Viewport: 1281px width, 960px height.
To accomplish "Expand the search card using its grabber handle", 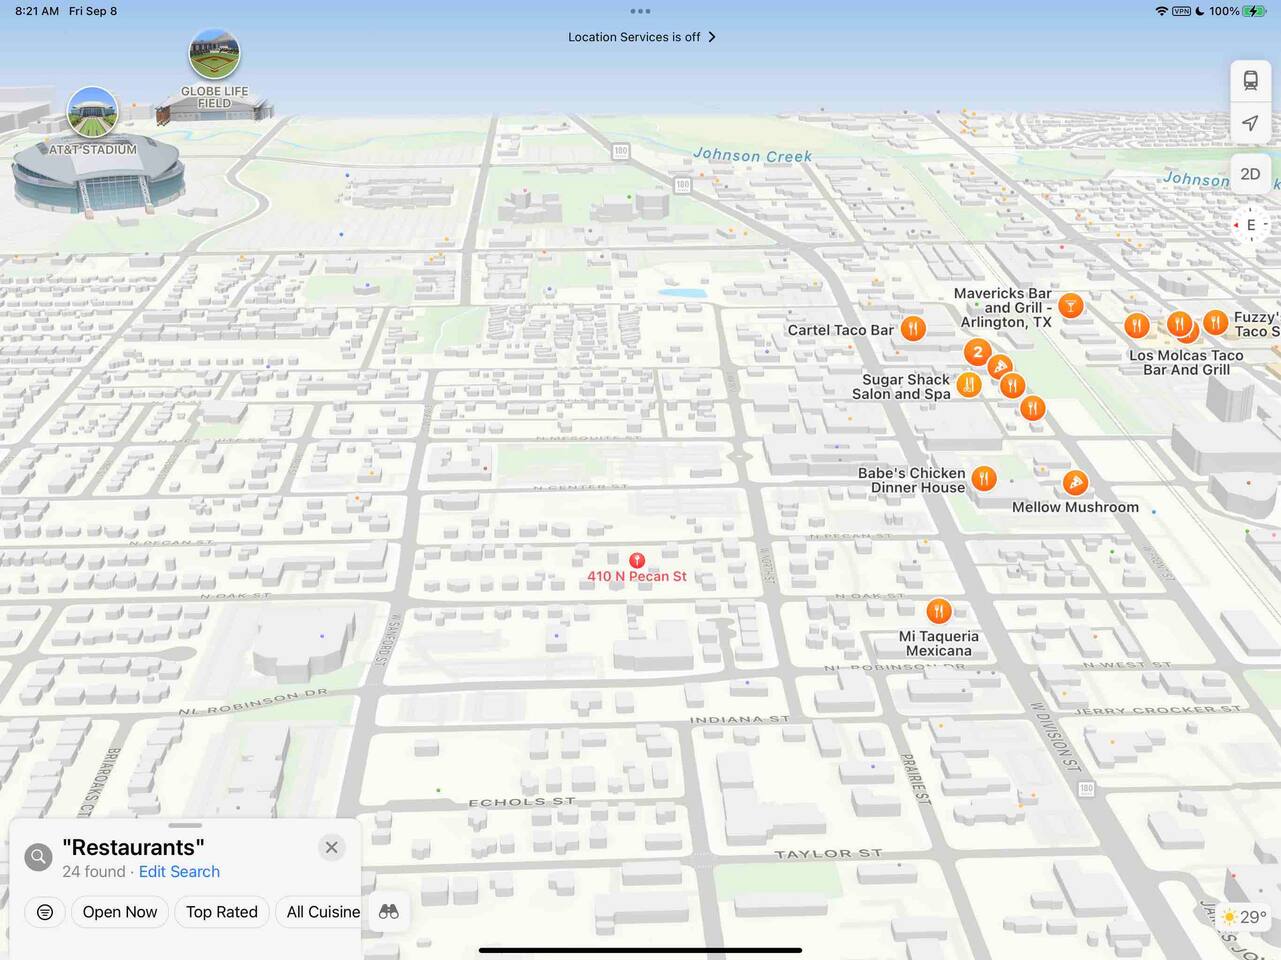I will tap(185, 826).
